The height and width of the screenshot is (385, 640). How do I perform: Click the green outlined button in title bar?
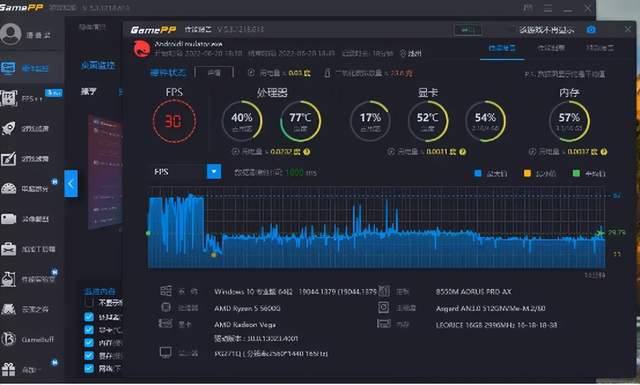[x=468, y=30]
